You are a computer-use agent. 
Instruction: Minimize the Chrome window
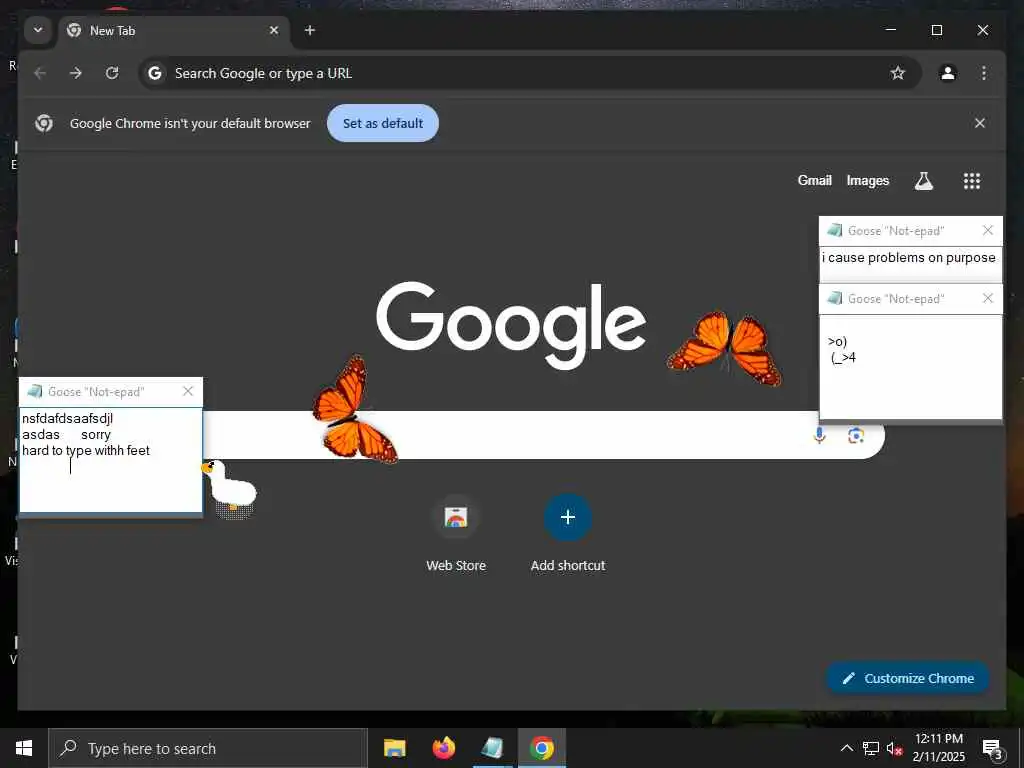[x=890, y=30]
